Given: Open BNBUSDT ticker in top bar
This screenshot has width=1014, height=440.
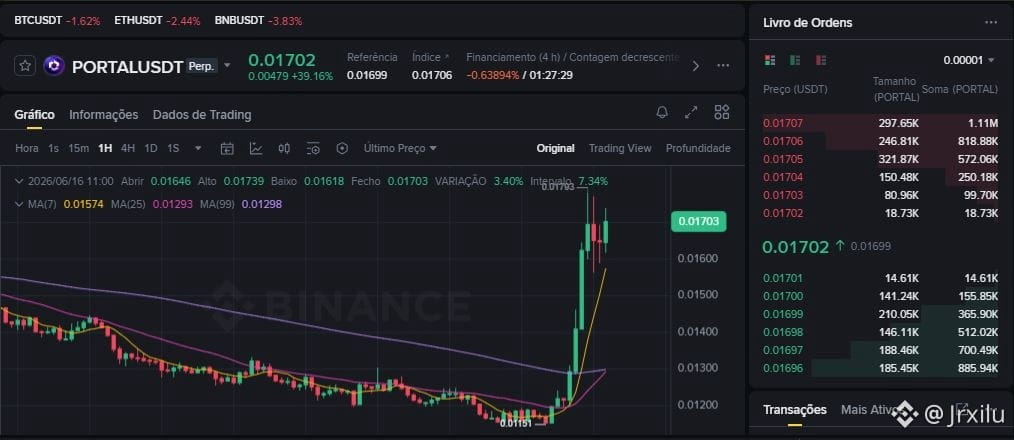Looking at the screenshot, I should [x=258, y=21].
